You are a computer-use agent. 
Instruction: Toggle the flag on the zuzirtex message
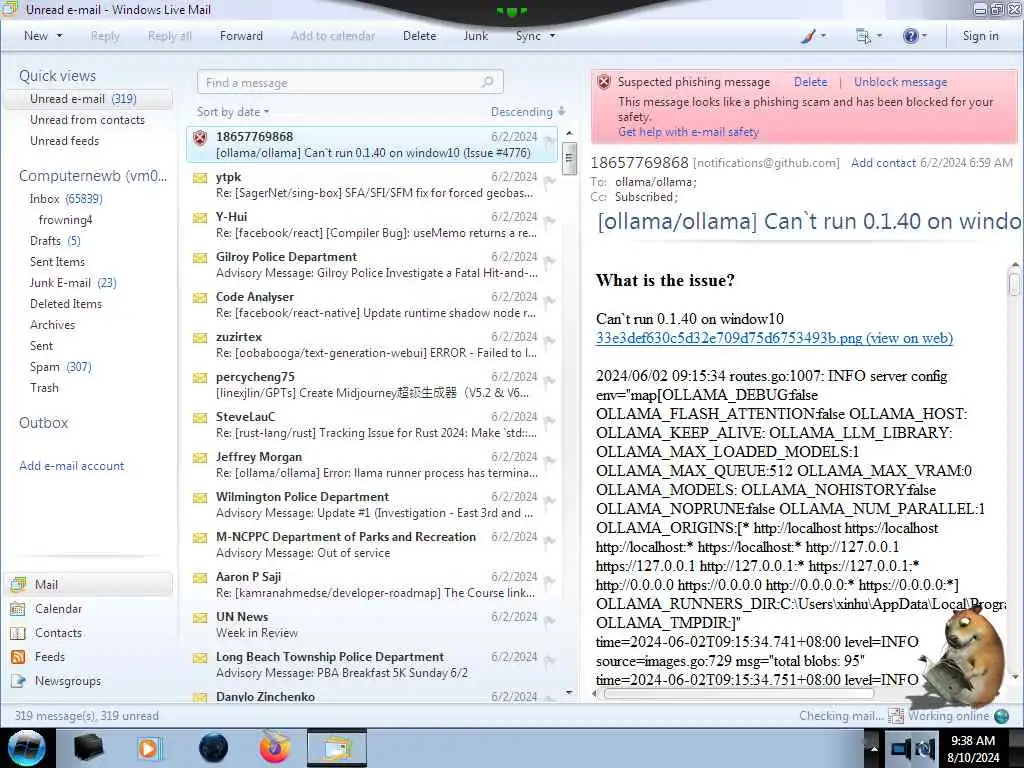pyautogui.click(x=549, y=341)
